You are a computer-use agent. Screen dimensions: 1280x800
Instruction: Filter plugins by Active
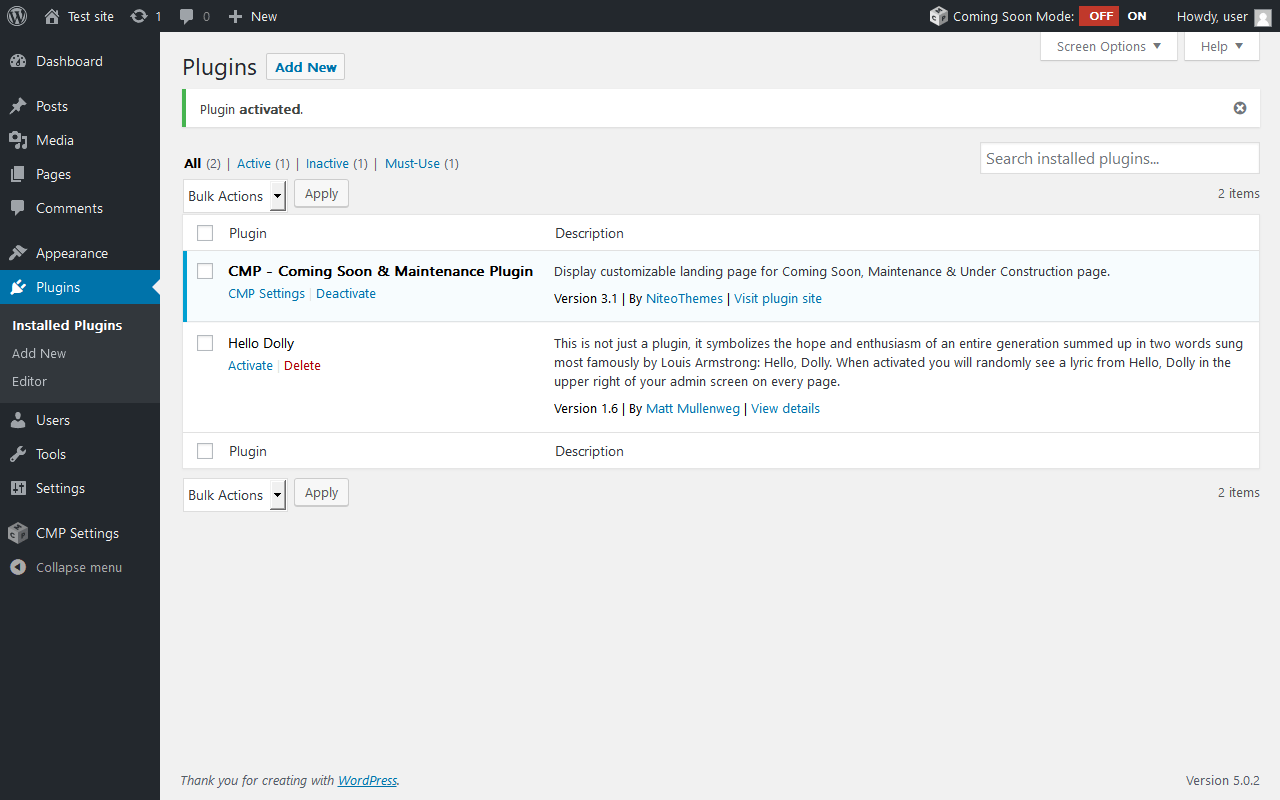[x=254, y=163]
